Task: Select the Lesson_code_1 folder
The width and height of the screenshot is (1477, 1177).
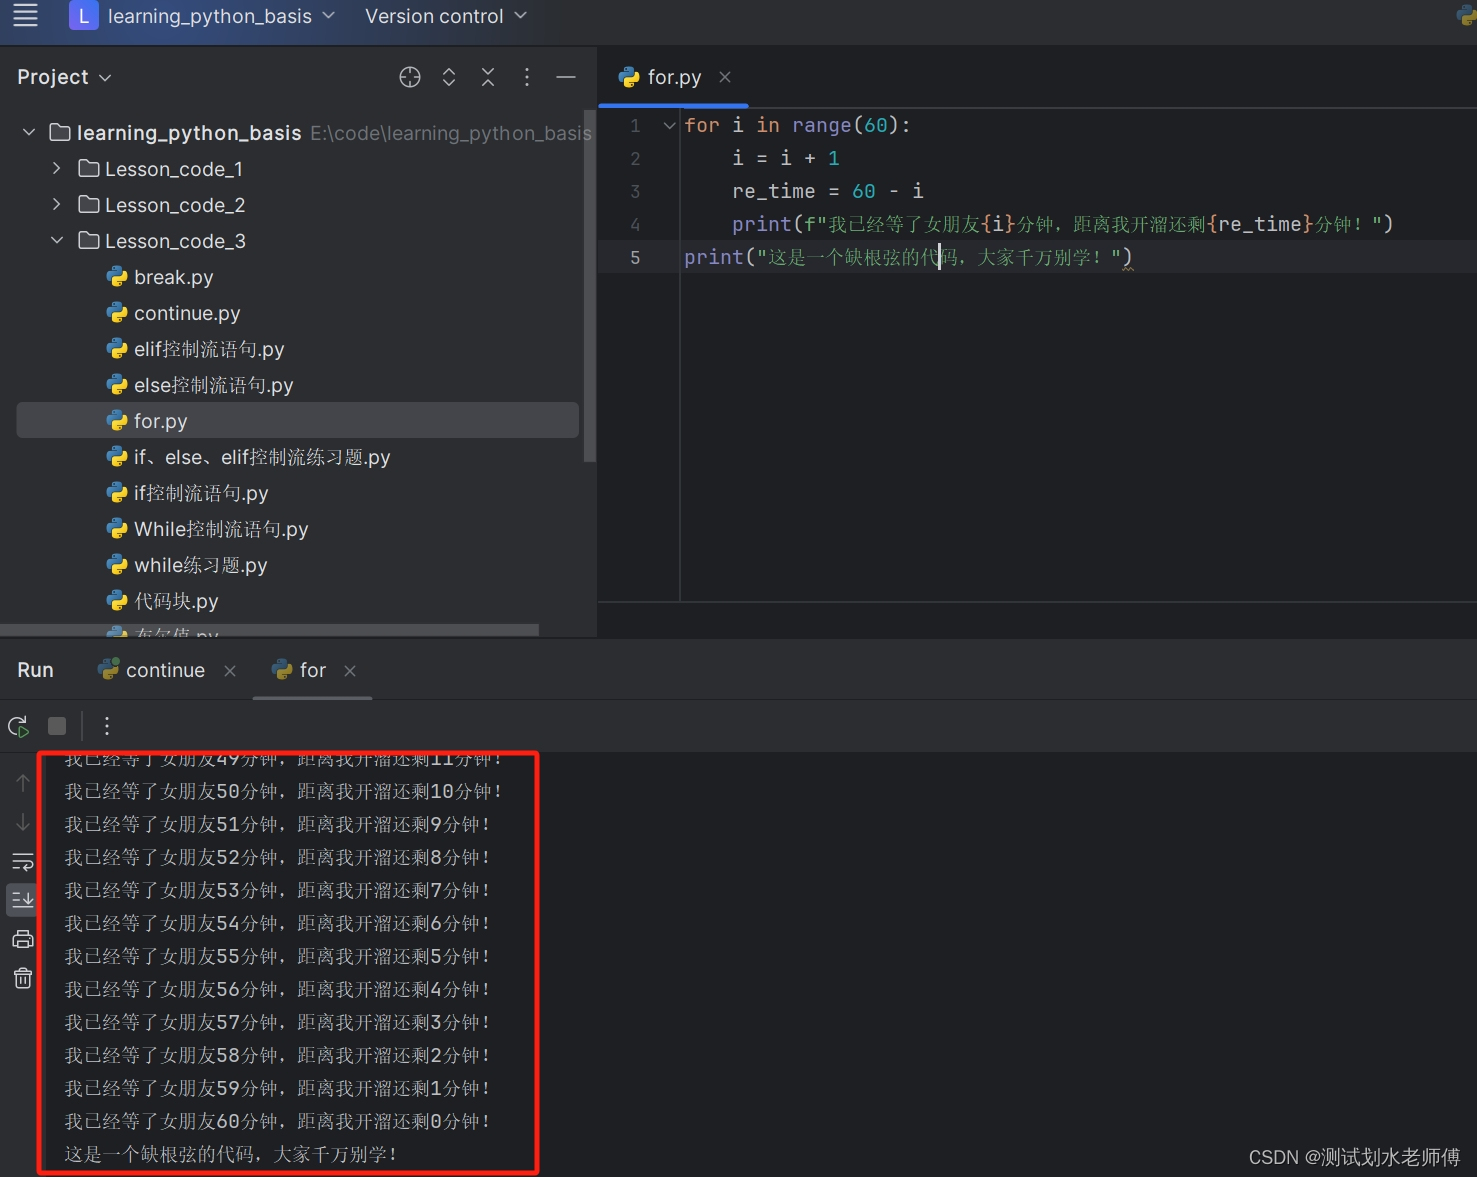Action: click(x=174, y=169)
